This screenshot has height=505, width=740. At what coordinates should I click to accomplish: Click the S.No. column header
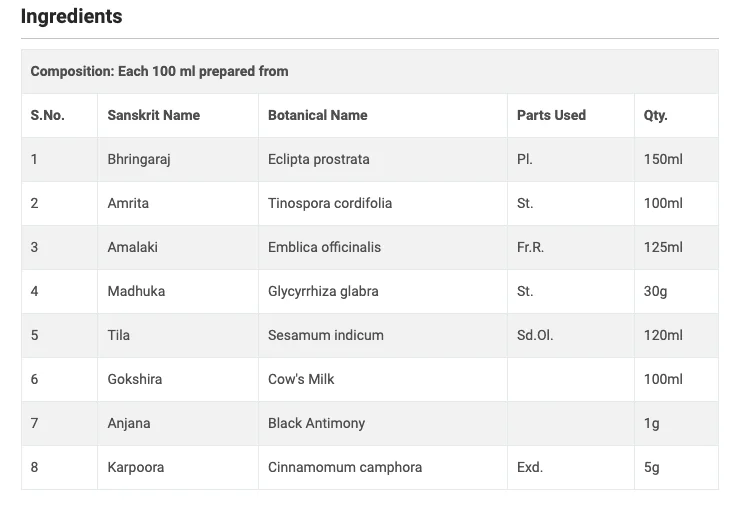(47, 115)
